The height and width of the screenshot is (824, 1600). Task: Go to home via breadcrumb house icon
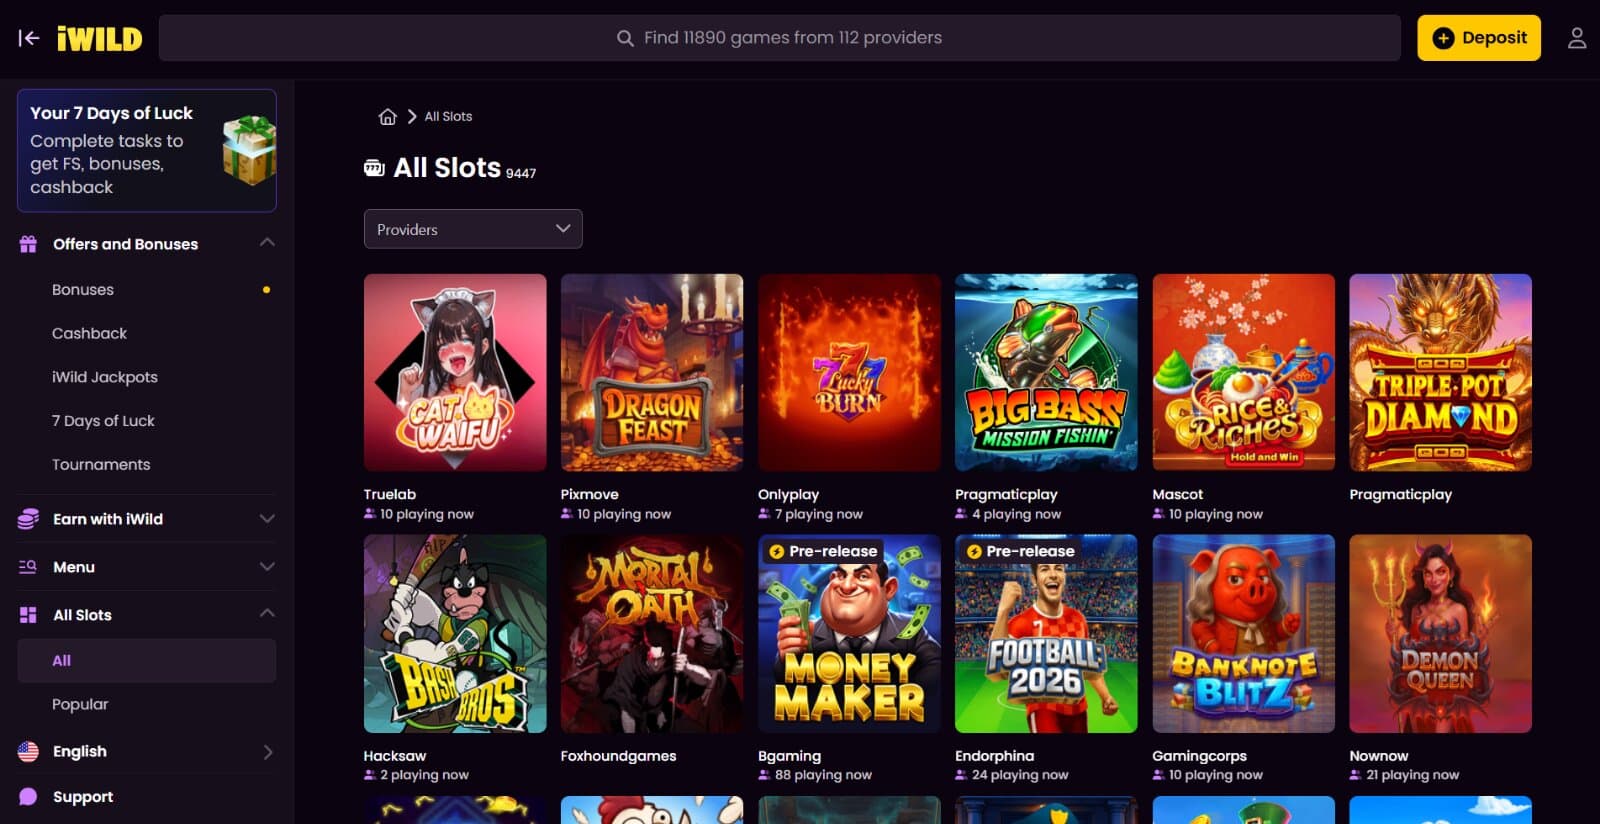pos(388,116)
